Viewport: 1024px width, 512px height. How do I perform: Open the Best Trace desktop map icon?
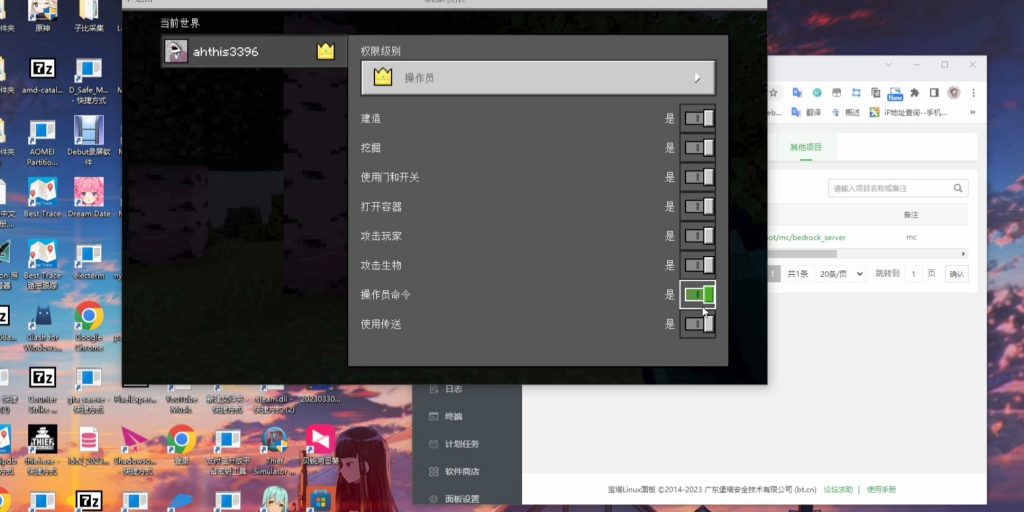click(42, 197)
